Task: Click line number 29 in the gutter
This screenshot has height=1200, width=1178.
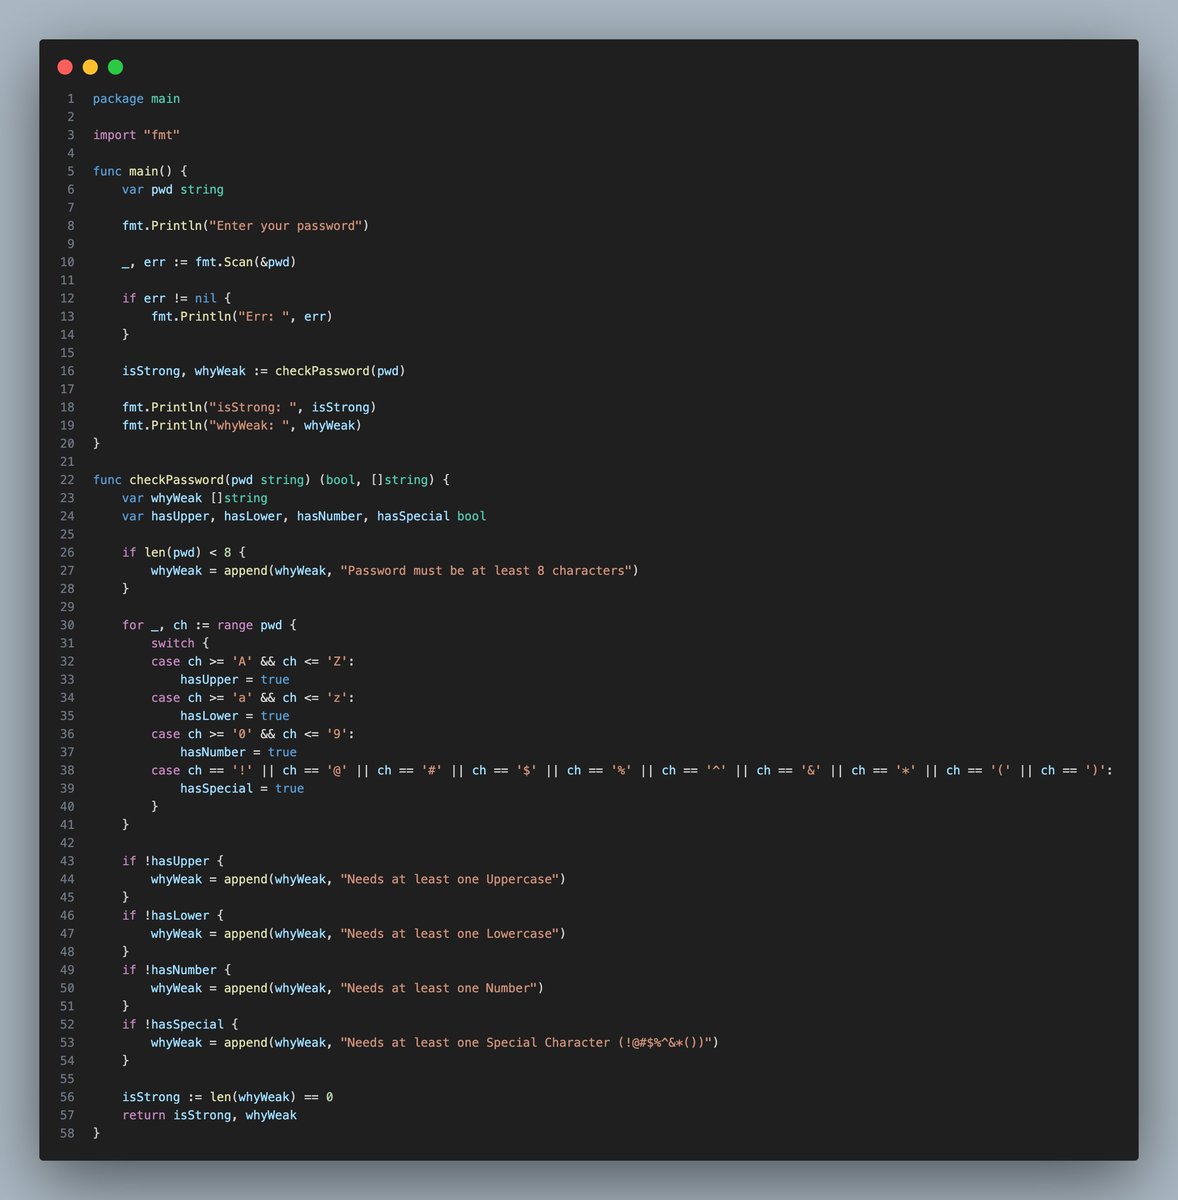Action: point(67,607)
